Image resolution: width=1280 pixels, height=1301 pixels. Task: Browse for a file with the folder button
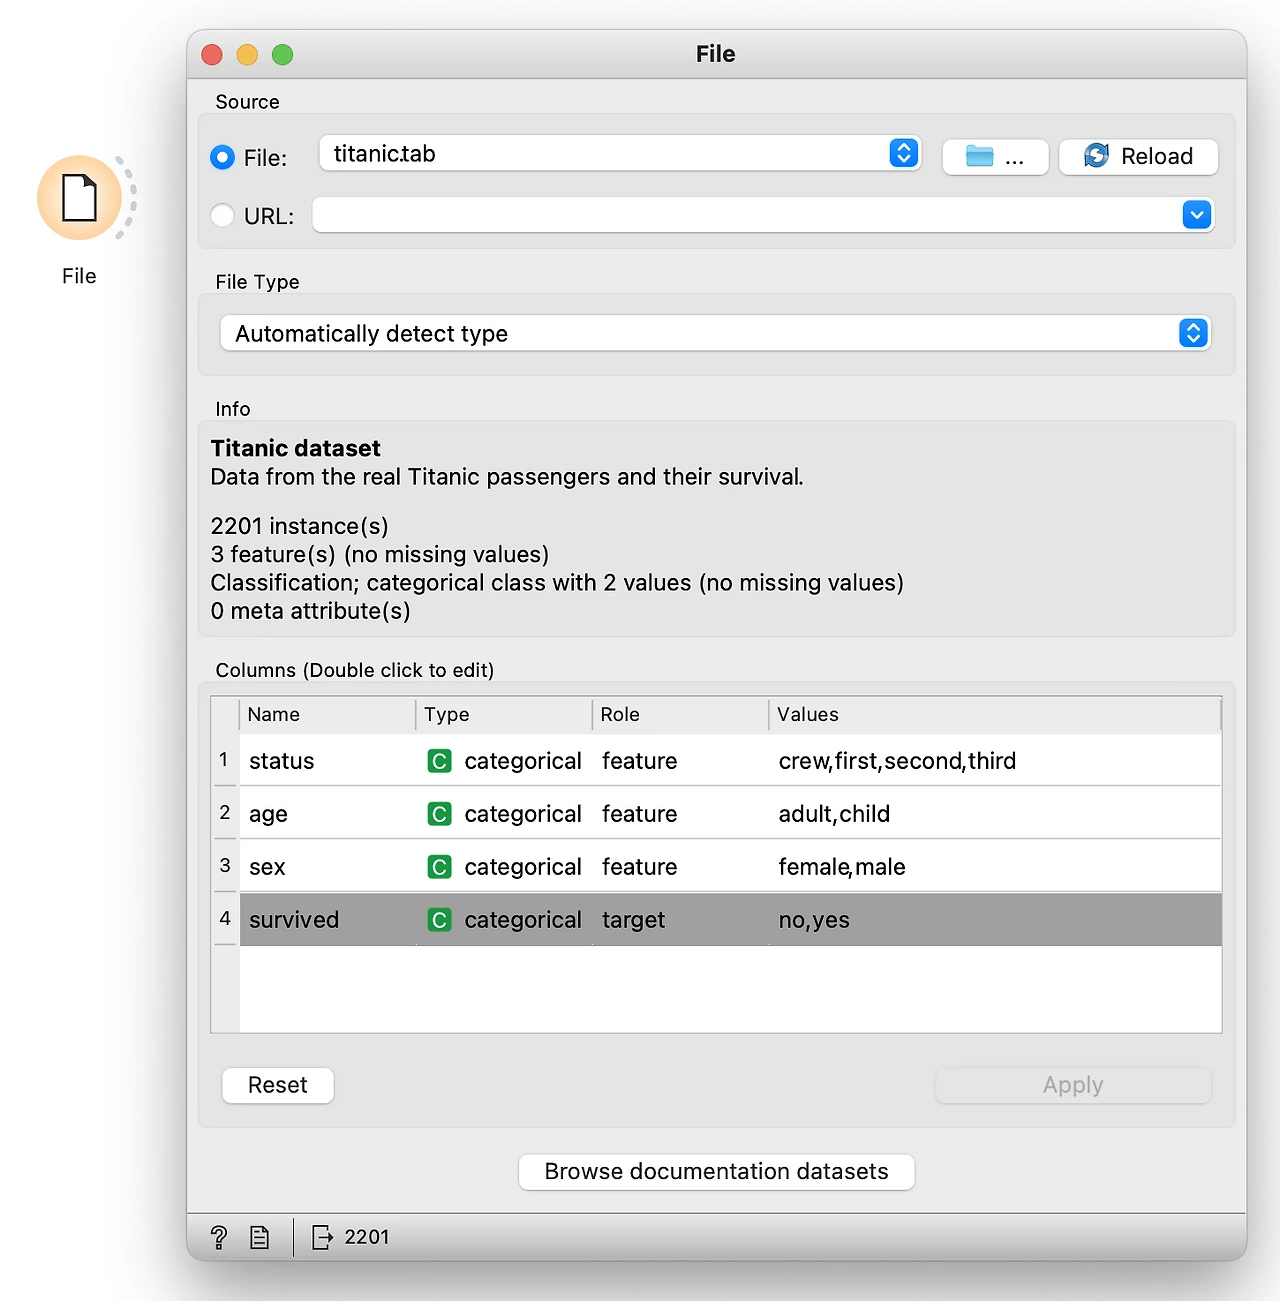point(995,157)
